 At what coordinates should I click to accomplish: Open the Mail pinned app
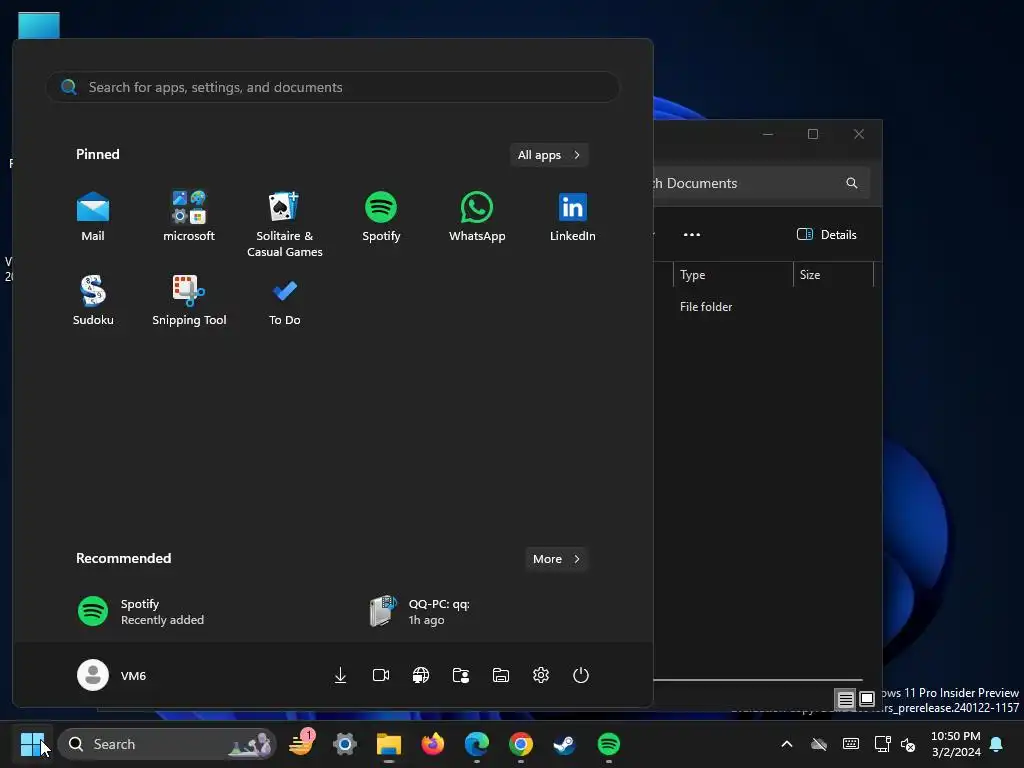click(x=93, y=216)
